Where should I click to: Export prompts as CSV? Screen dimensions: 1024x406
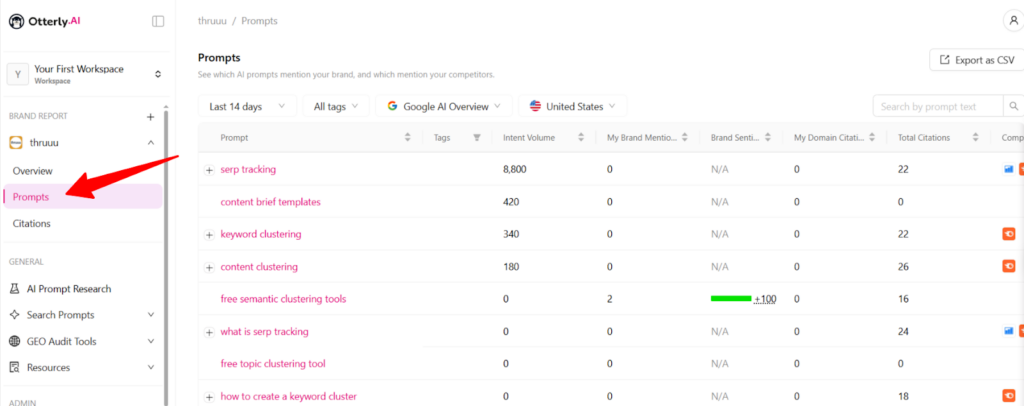pyautogui.click(x=975, y=60)
